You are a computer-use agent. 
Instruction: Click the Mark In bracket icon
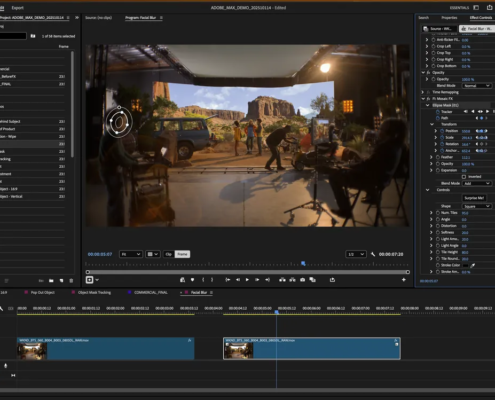(203, 280)
